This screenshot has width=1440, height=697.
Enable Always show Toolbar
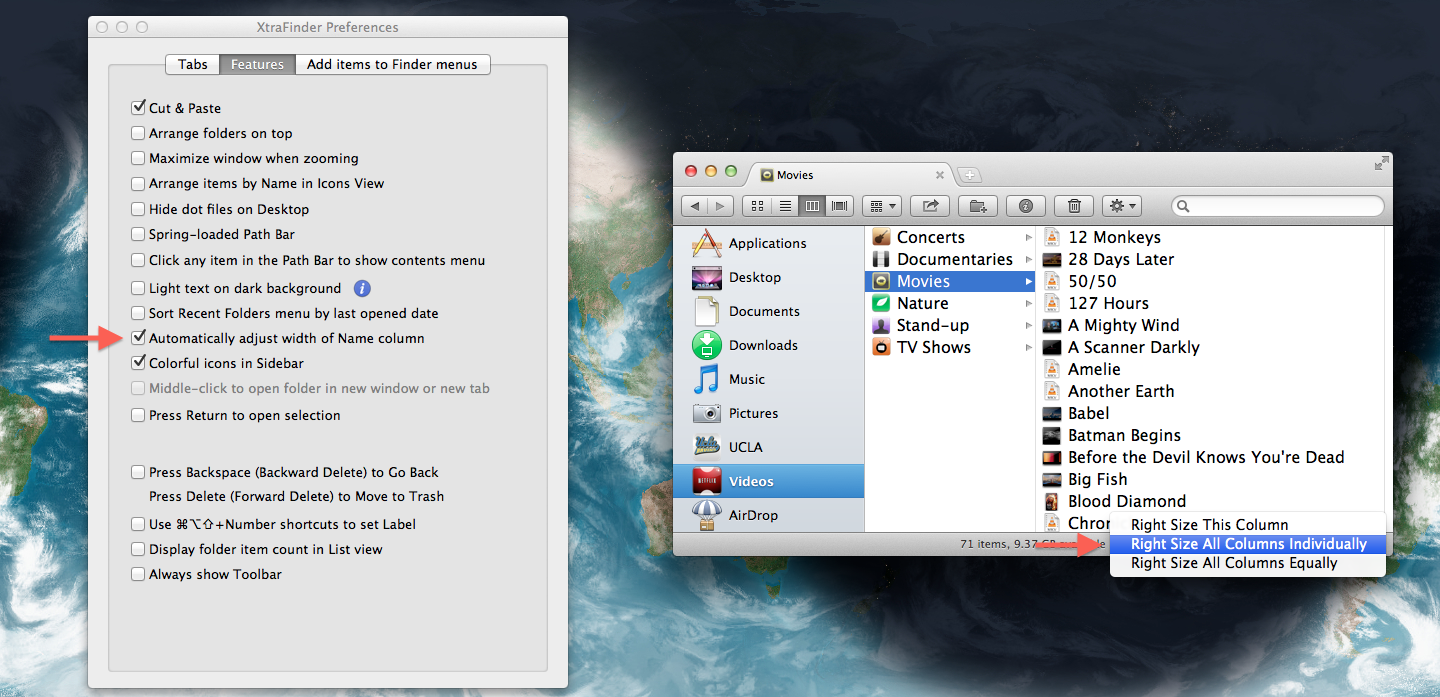[138, 574]
